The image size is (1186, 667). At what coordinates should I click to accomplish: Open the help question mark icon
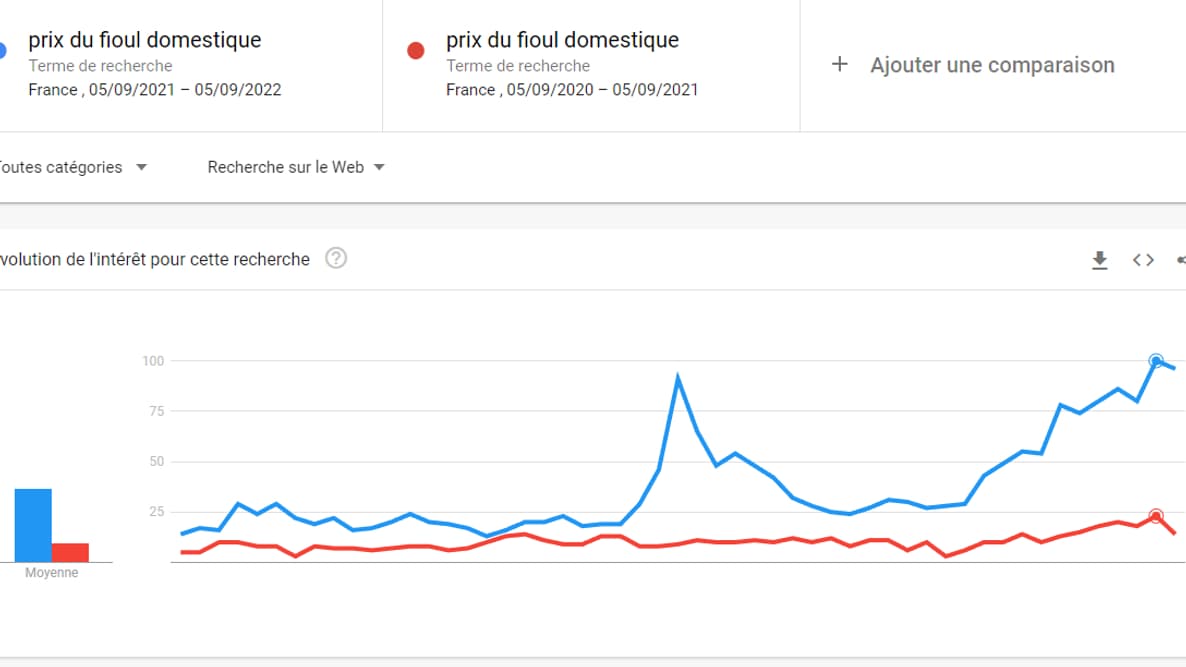coord(336,259)
